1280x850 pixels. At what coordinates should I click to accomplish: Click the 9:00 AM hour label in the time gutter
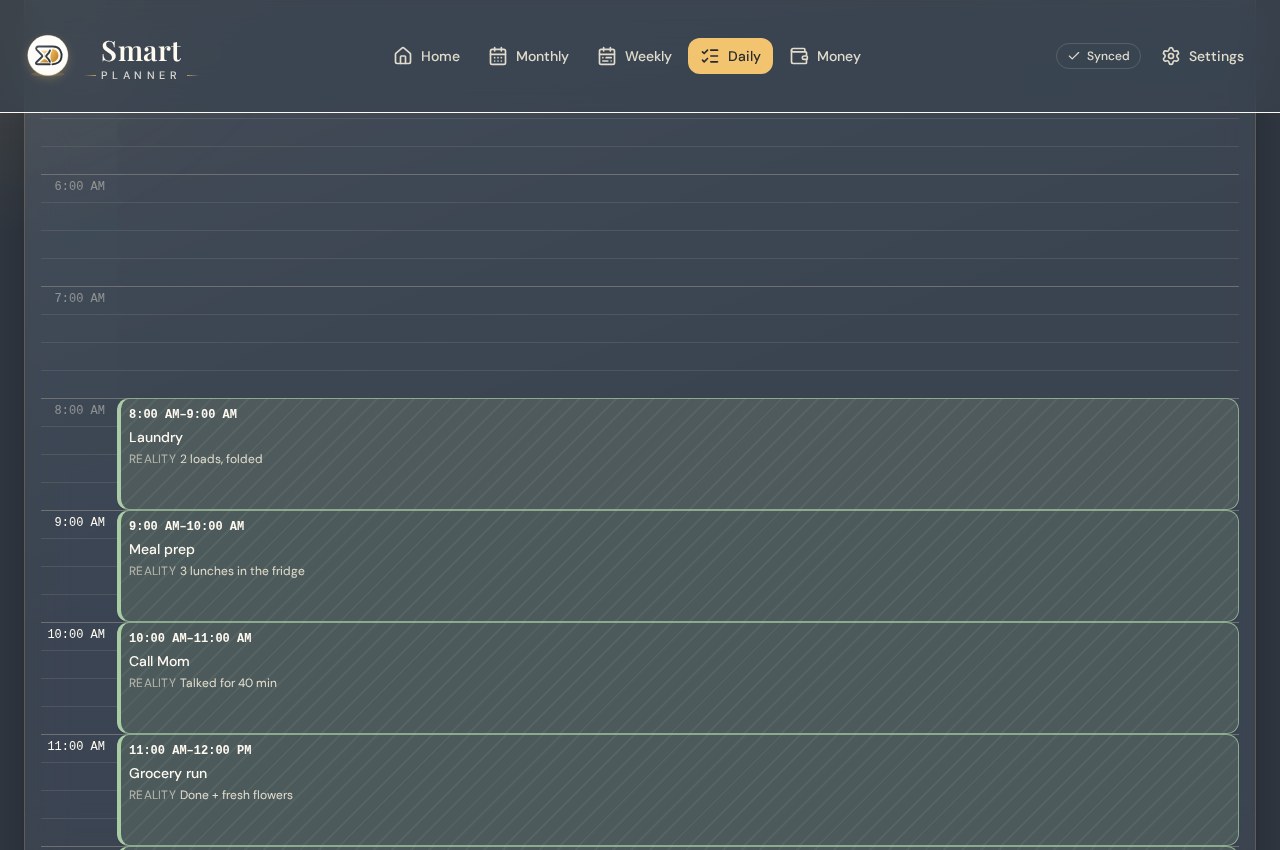80,522
